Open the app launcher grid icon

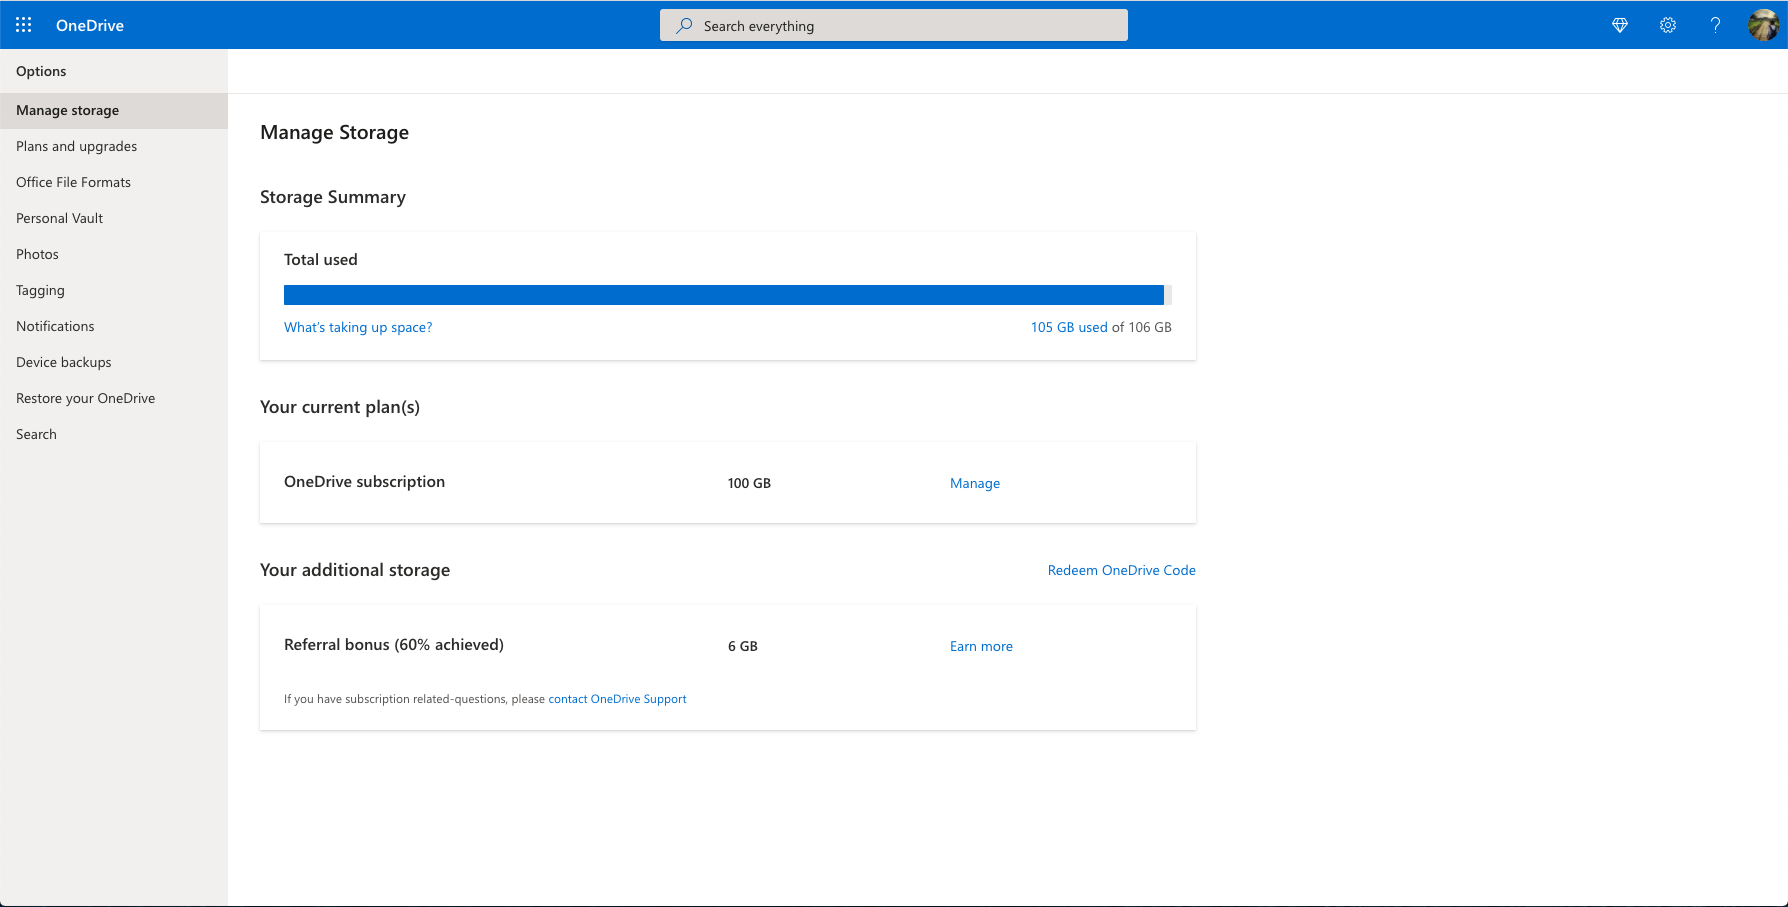(24, 25)
